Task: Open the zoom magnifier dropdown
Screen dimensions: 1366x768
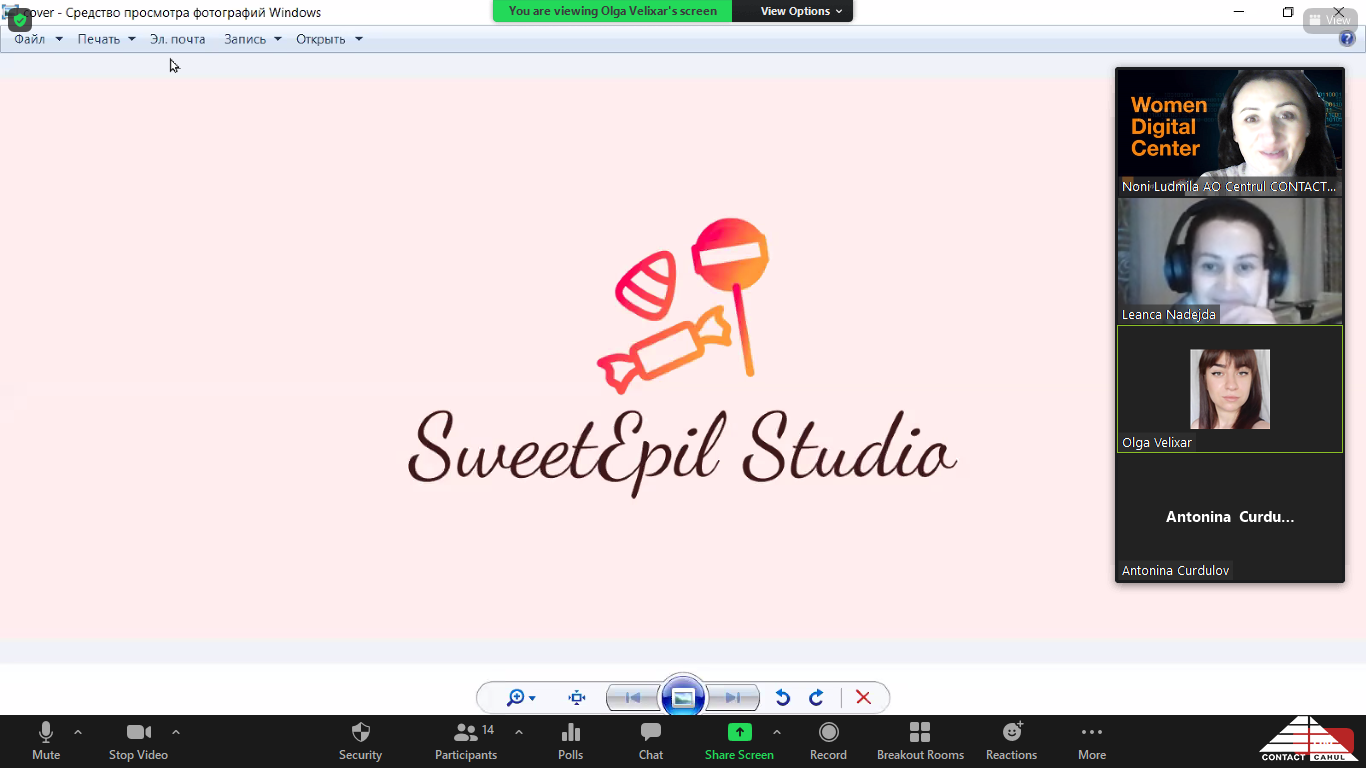Action: coord(521,698)
